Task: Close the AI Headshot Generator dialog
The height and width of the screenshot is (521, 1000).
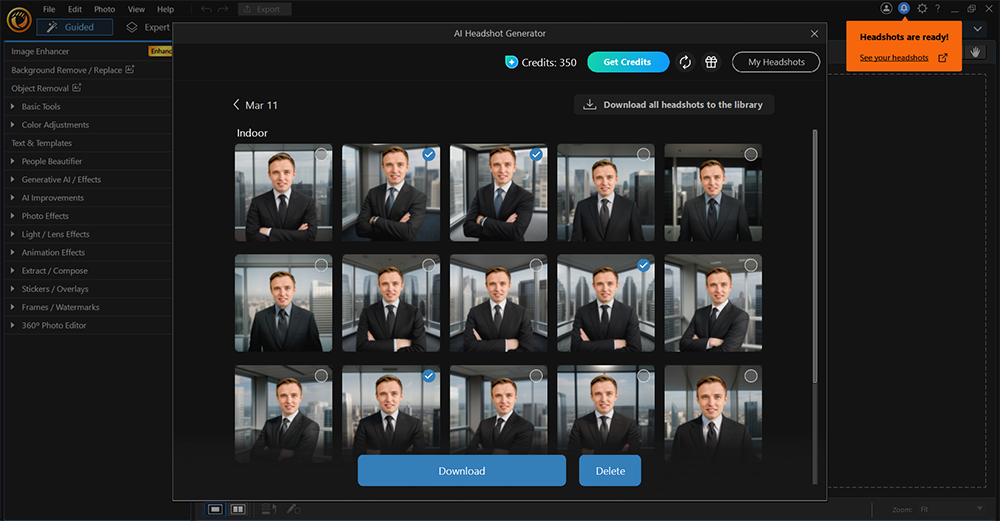Action: [x=814, y=33]
